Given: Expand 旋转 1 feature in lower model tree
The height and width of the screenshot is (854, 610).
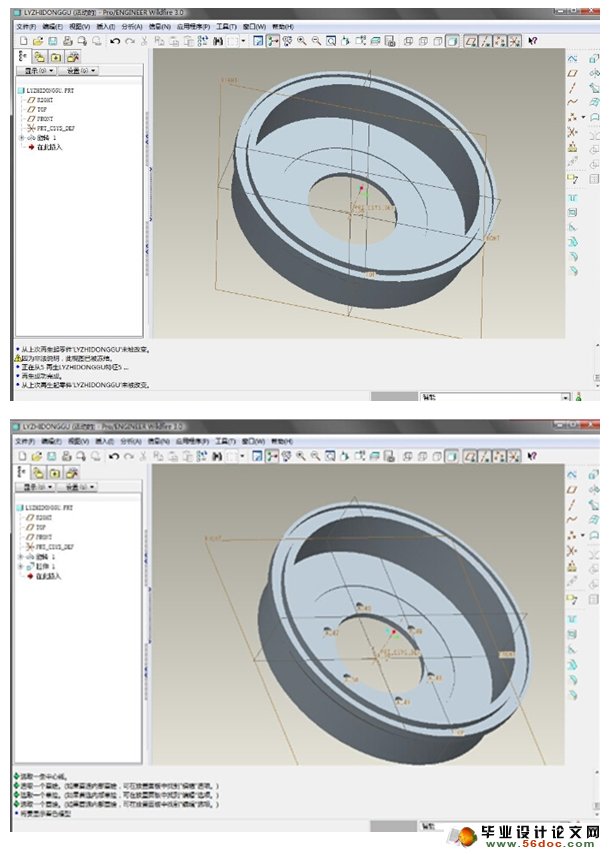Looking at the screenshot, I should [x=21, y=557].
